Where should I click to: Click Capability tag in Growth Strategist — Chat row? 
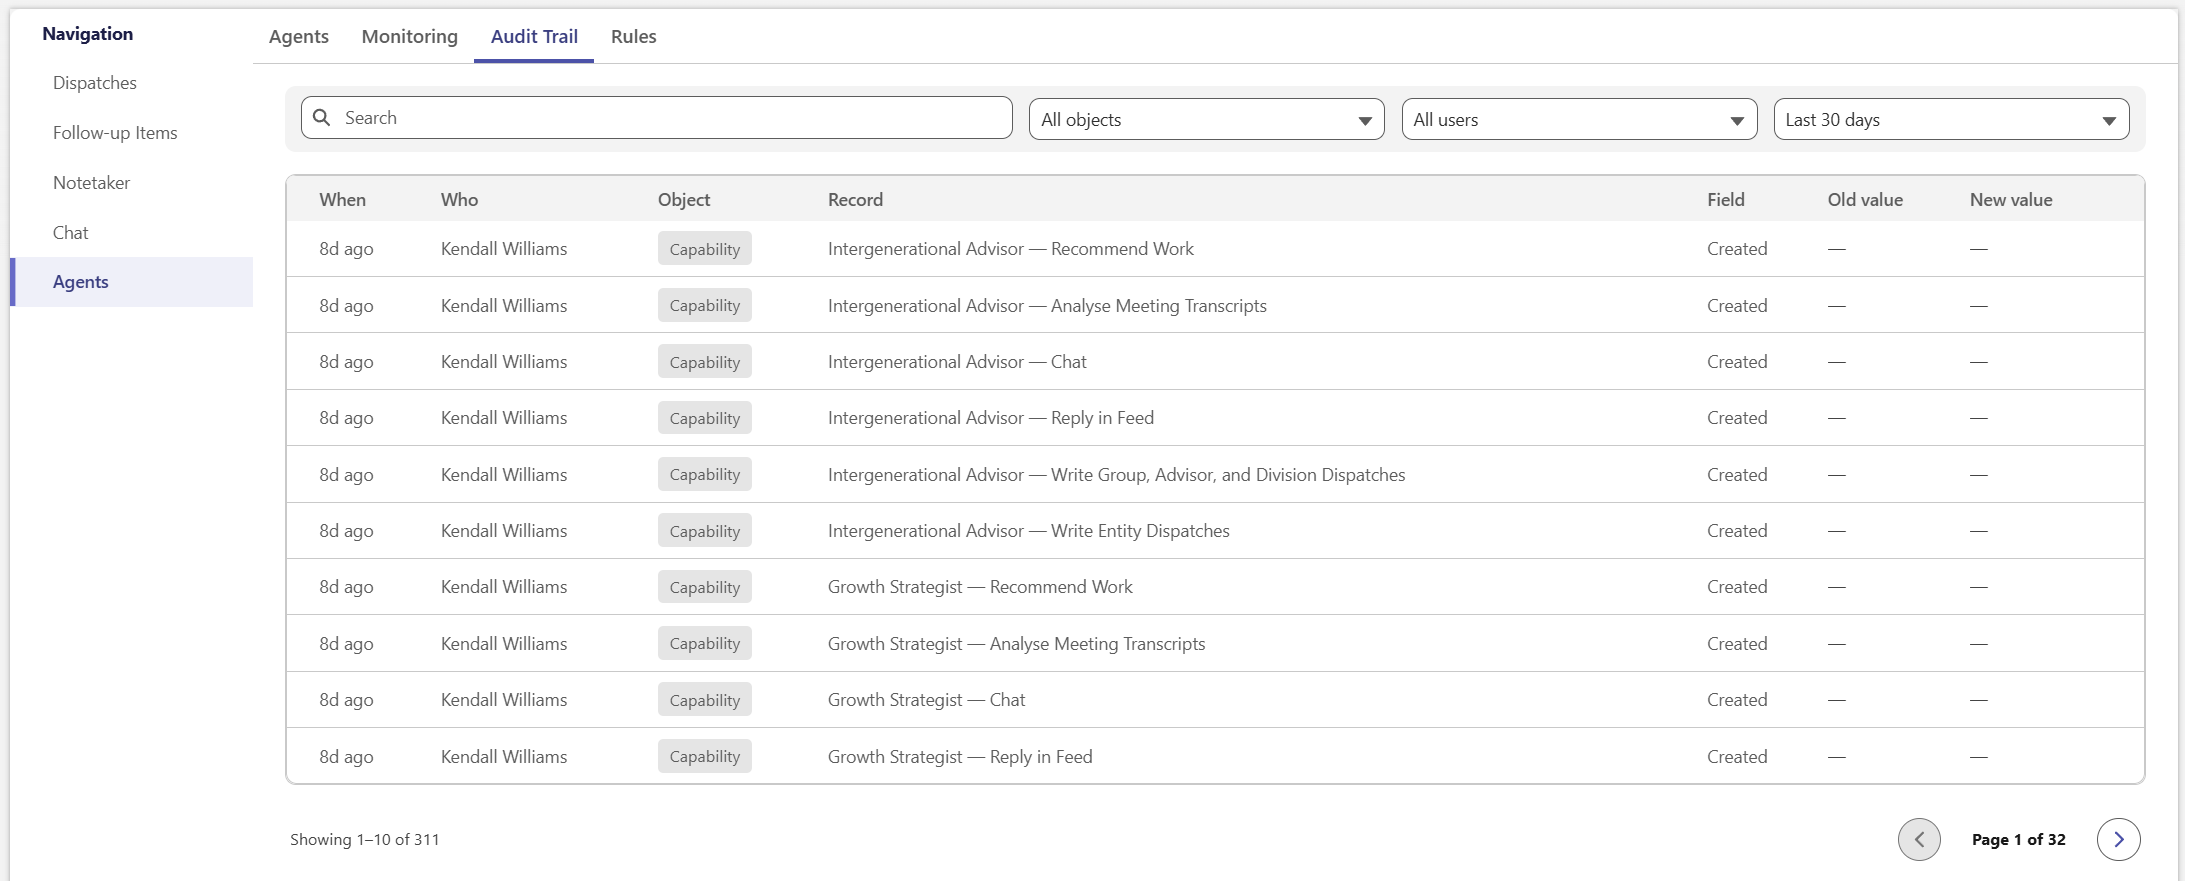click(x=705, y=700)
